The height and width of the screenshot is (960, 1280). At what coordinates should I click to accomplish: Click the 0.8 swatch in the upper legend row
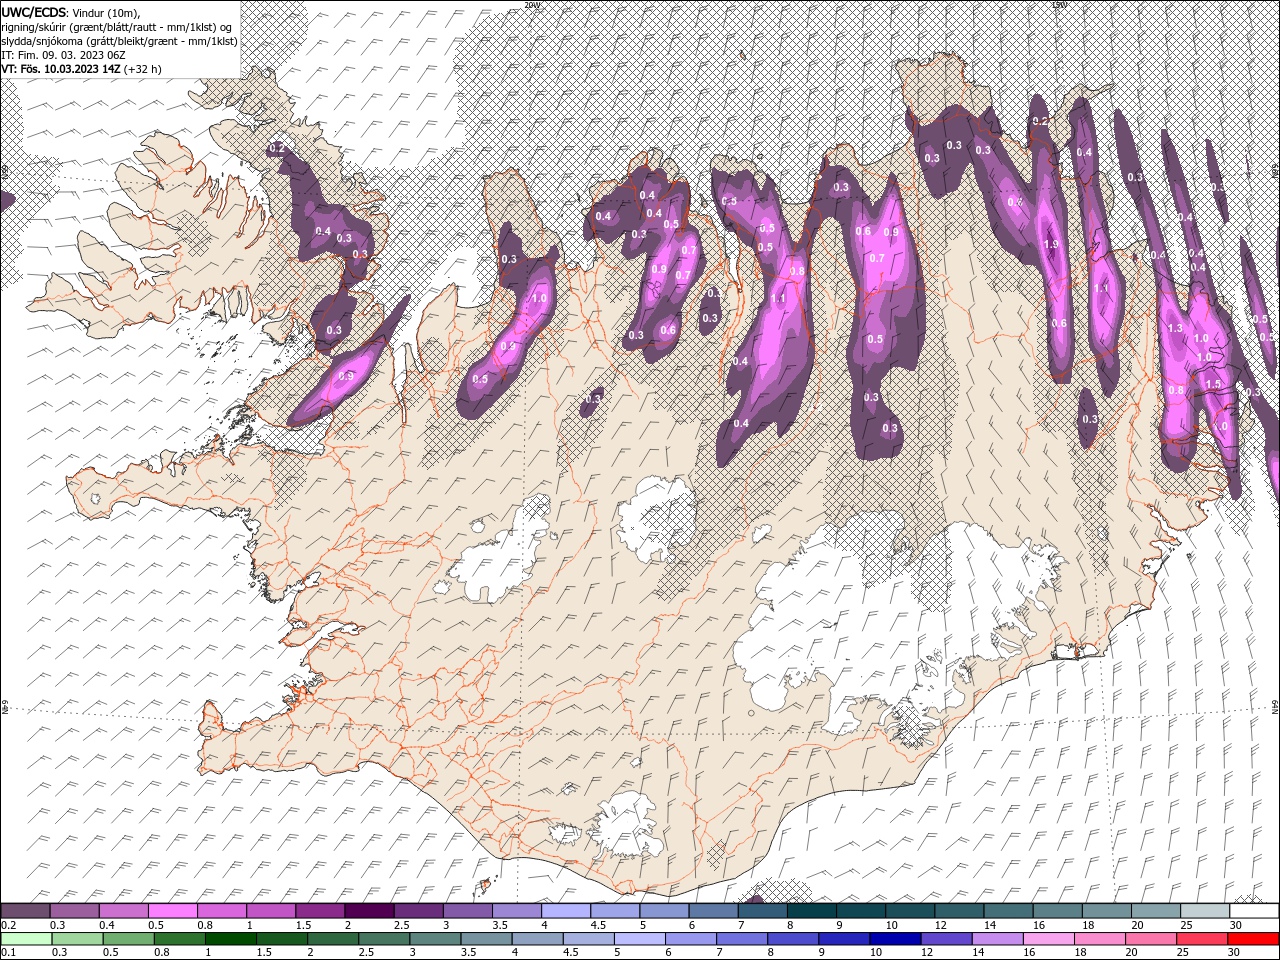point(221,911)
